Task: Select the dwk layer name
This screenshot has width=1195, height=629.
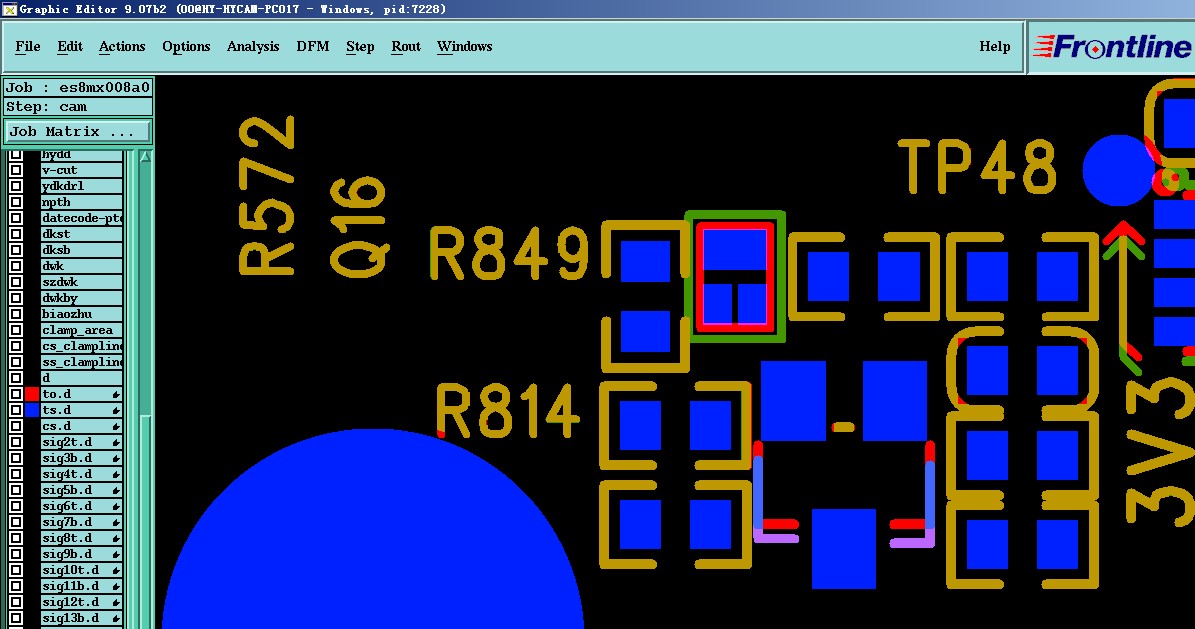Action: tap(82, 266)
